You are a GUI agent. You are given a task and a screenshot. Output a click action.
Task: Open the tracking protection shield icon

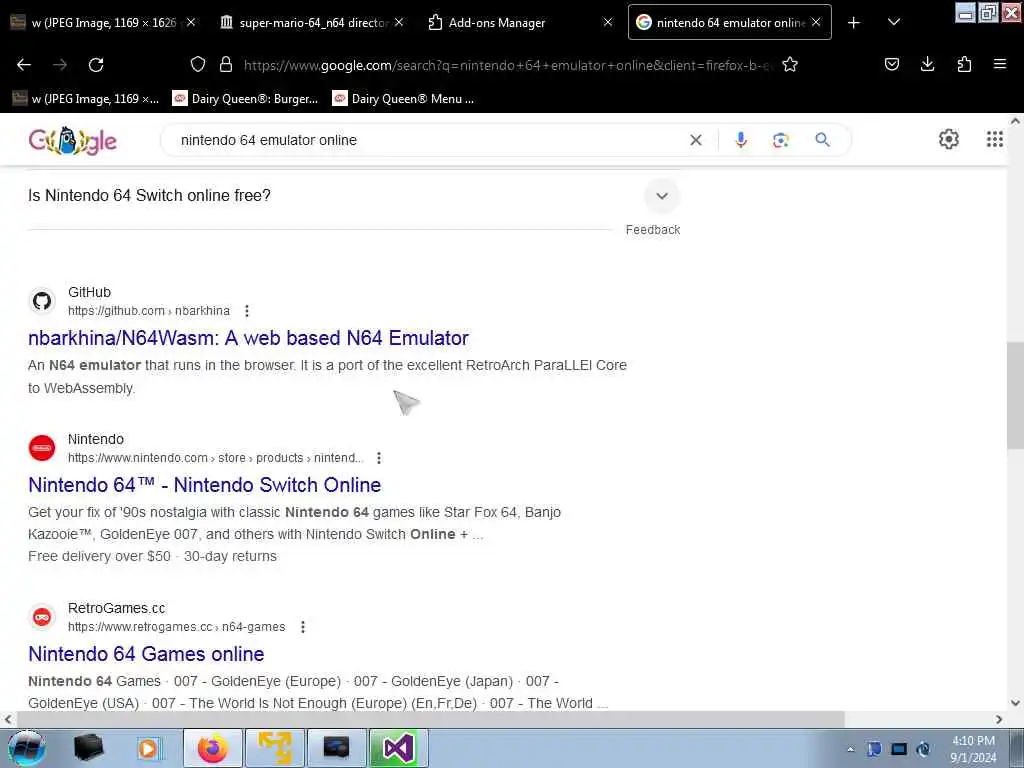(198, 64)
